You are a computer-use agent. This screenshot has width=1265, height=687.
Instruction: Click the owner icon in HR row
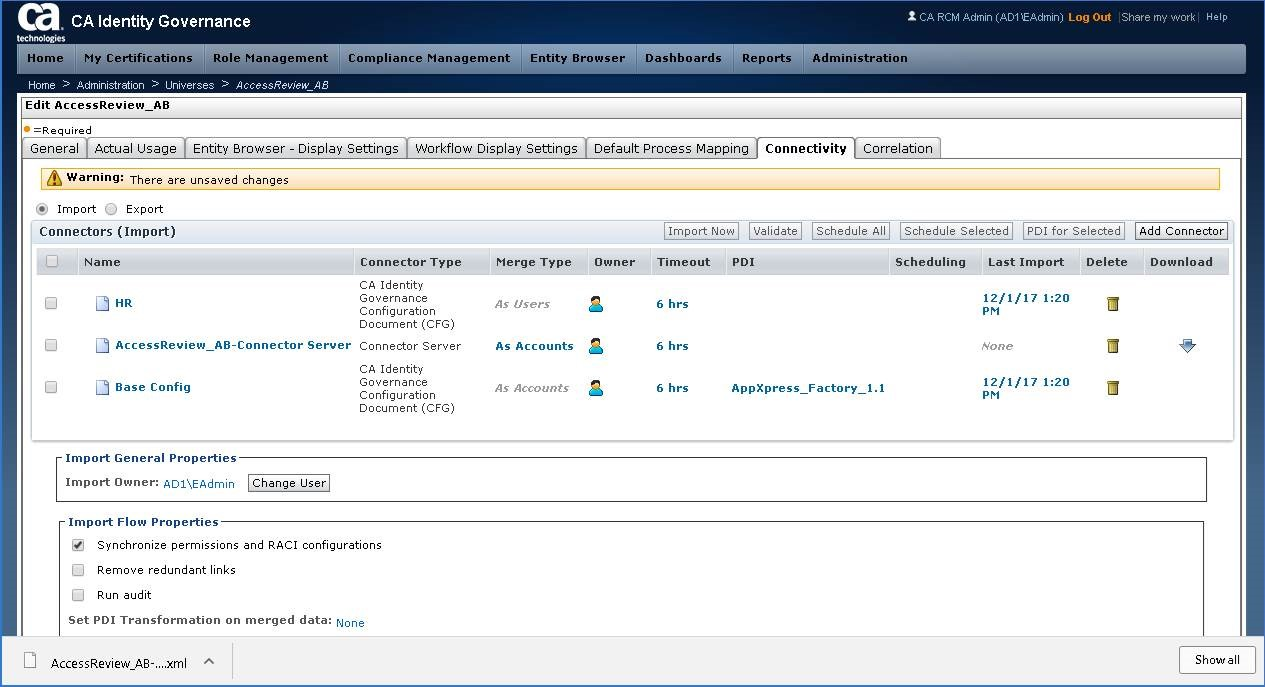596,304
